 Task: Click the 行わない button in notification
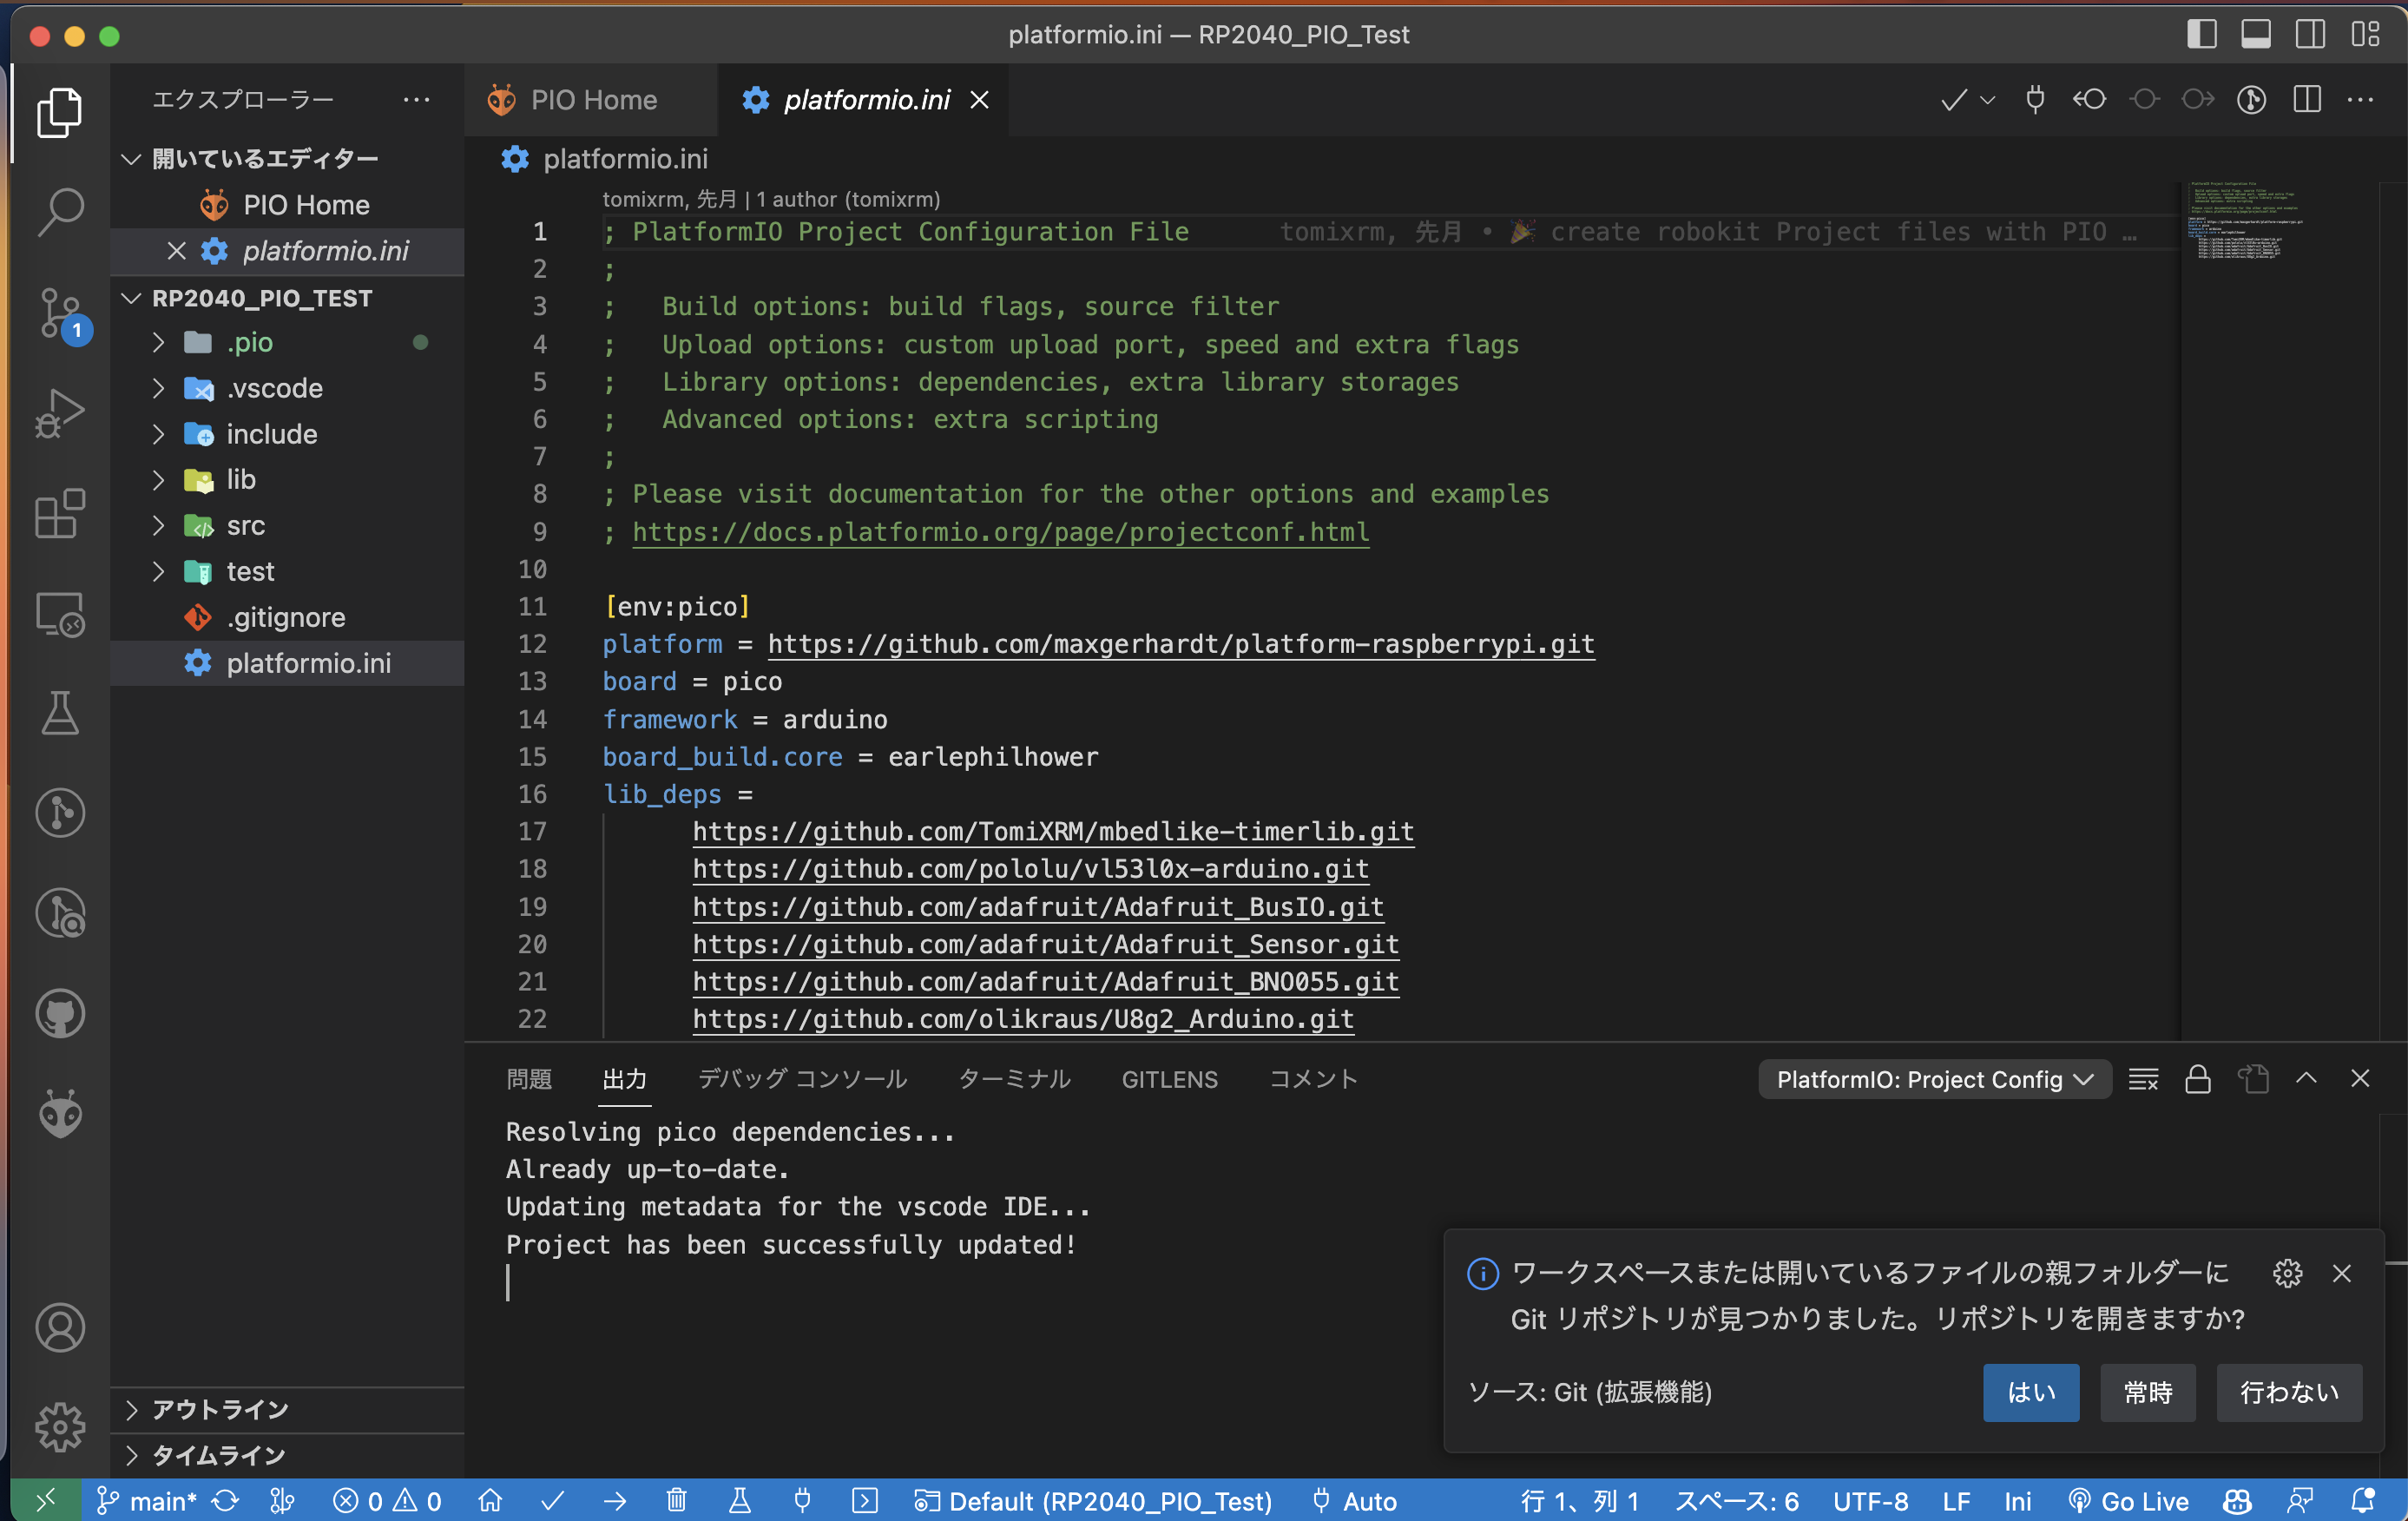[2288, 1392]
